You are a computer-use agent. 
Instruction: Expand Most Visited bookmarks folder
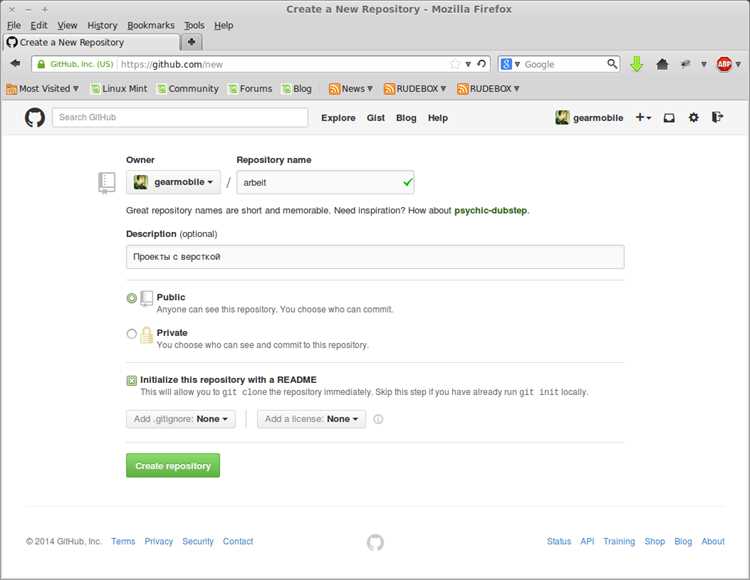(43, 88)
